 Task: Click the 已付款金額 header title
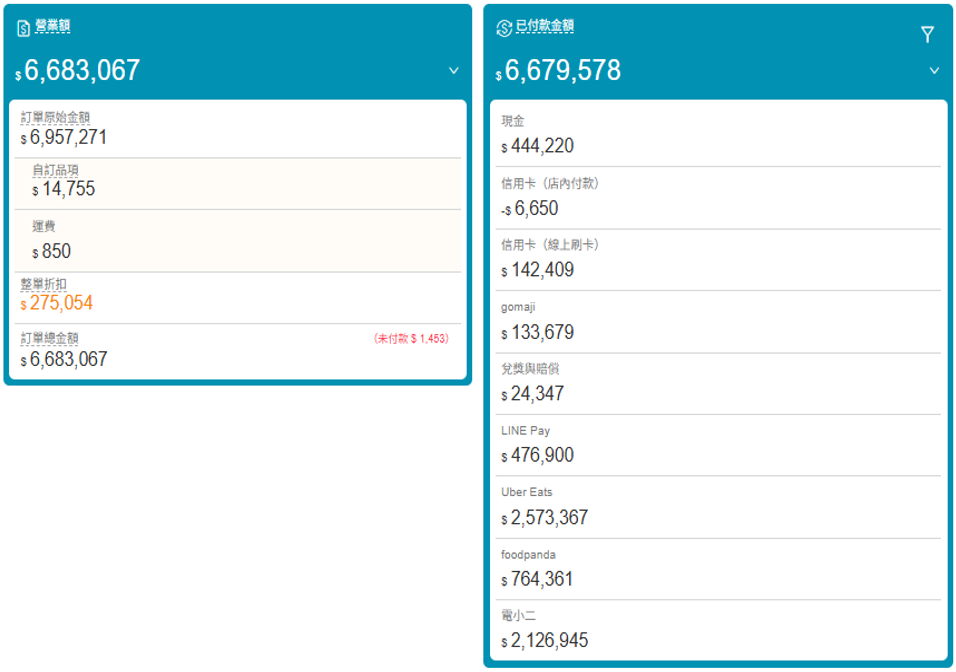(x=545, y=26)
